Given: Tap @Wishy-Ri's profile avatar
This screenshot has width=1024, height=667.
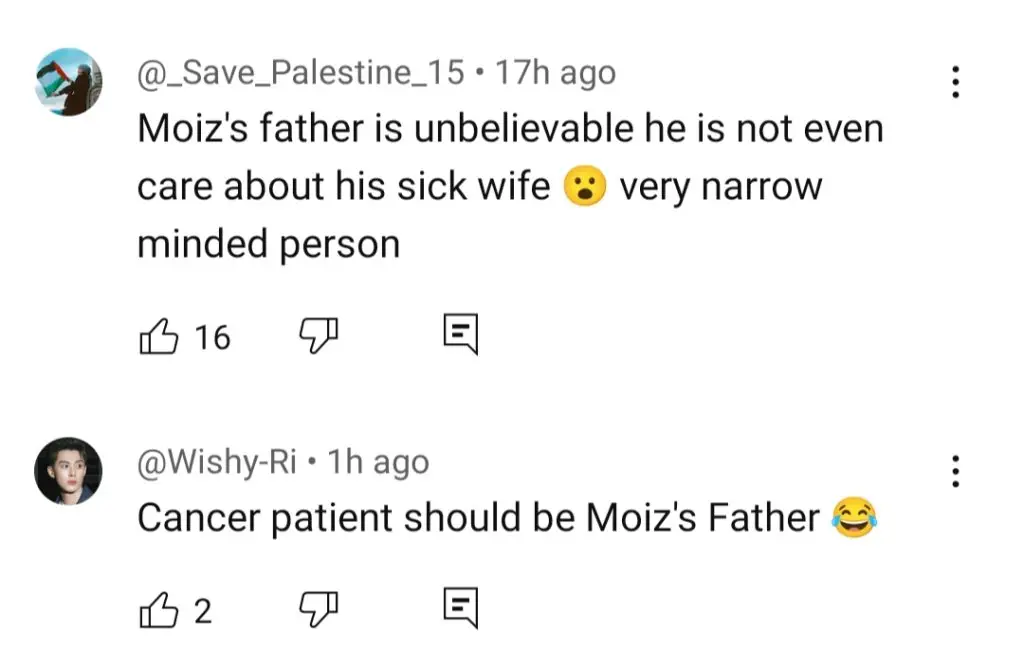Looking at the screenshot, I should click(x=69, y=470).
